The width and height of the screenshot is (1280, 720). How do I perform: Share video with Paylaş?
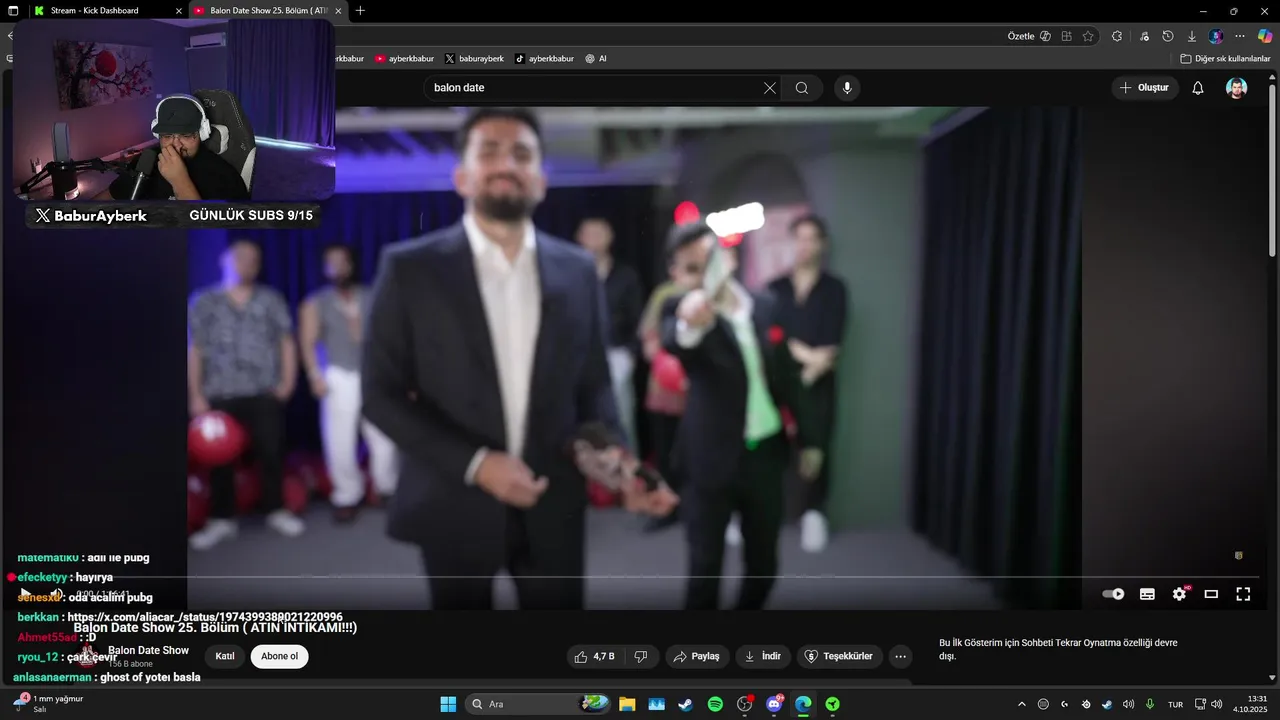(x=697, y=656)
